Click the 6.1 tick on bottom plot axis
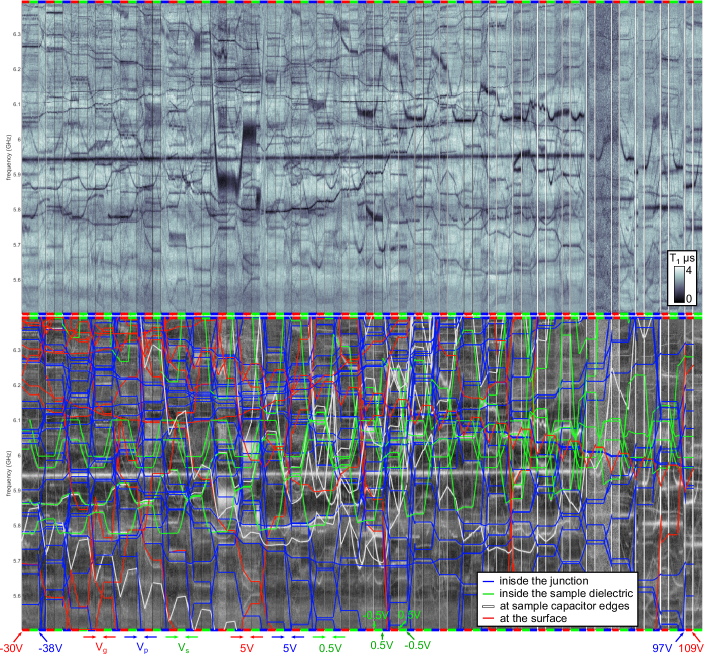 pyautogui.click(x=17, y=420)
